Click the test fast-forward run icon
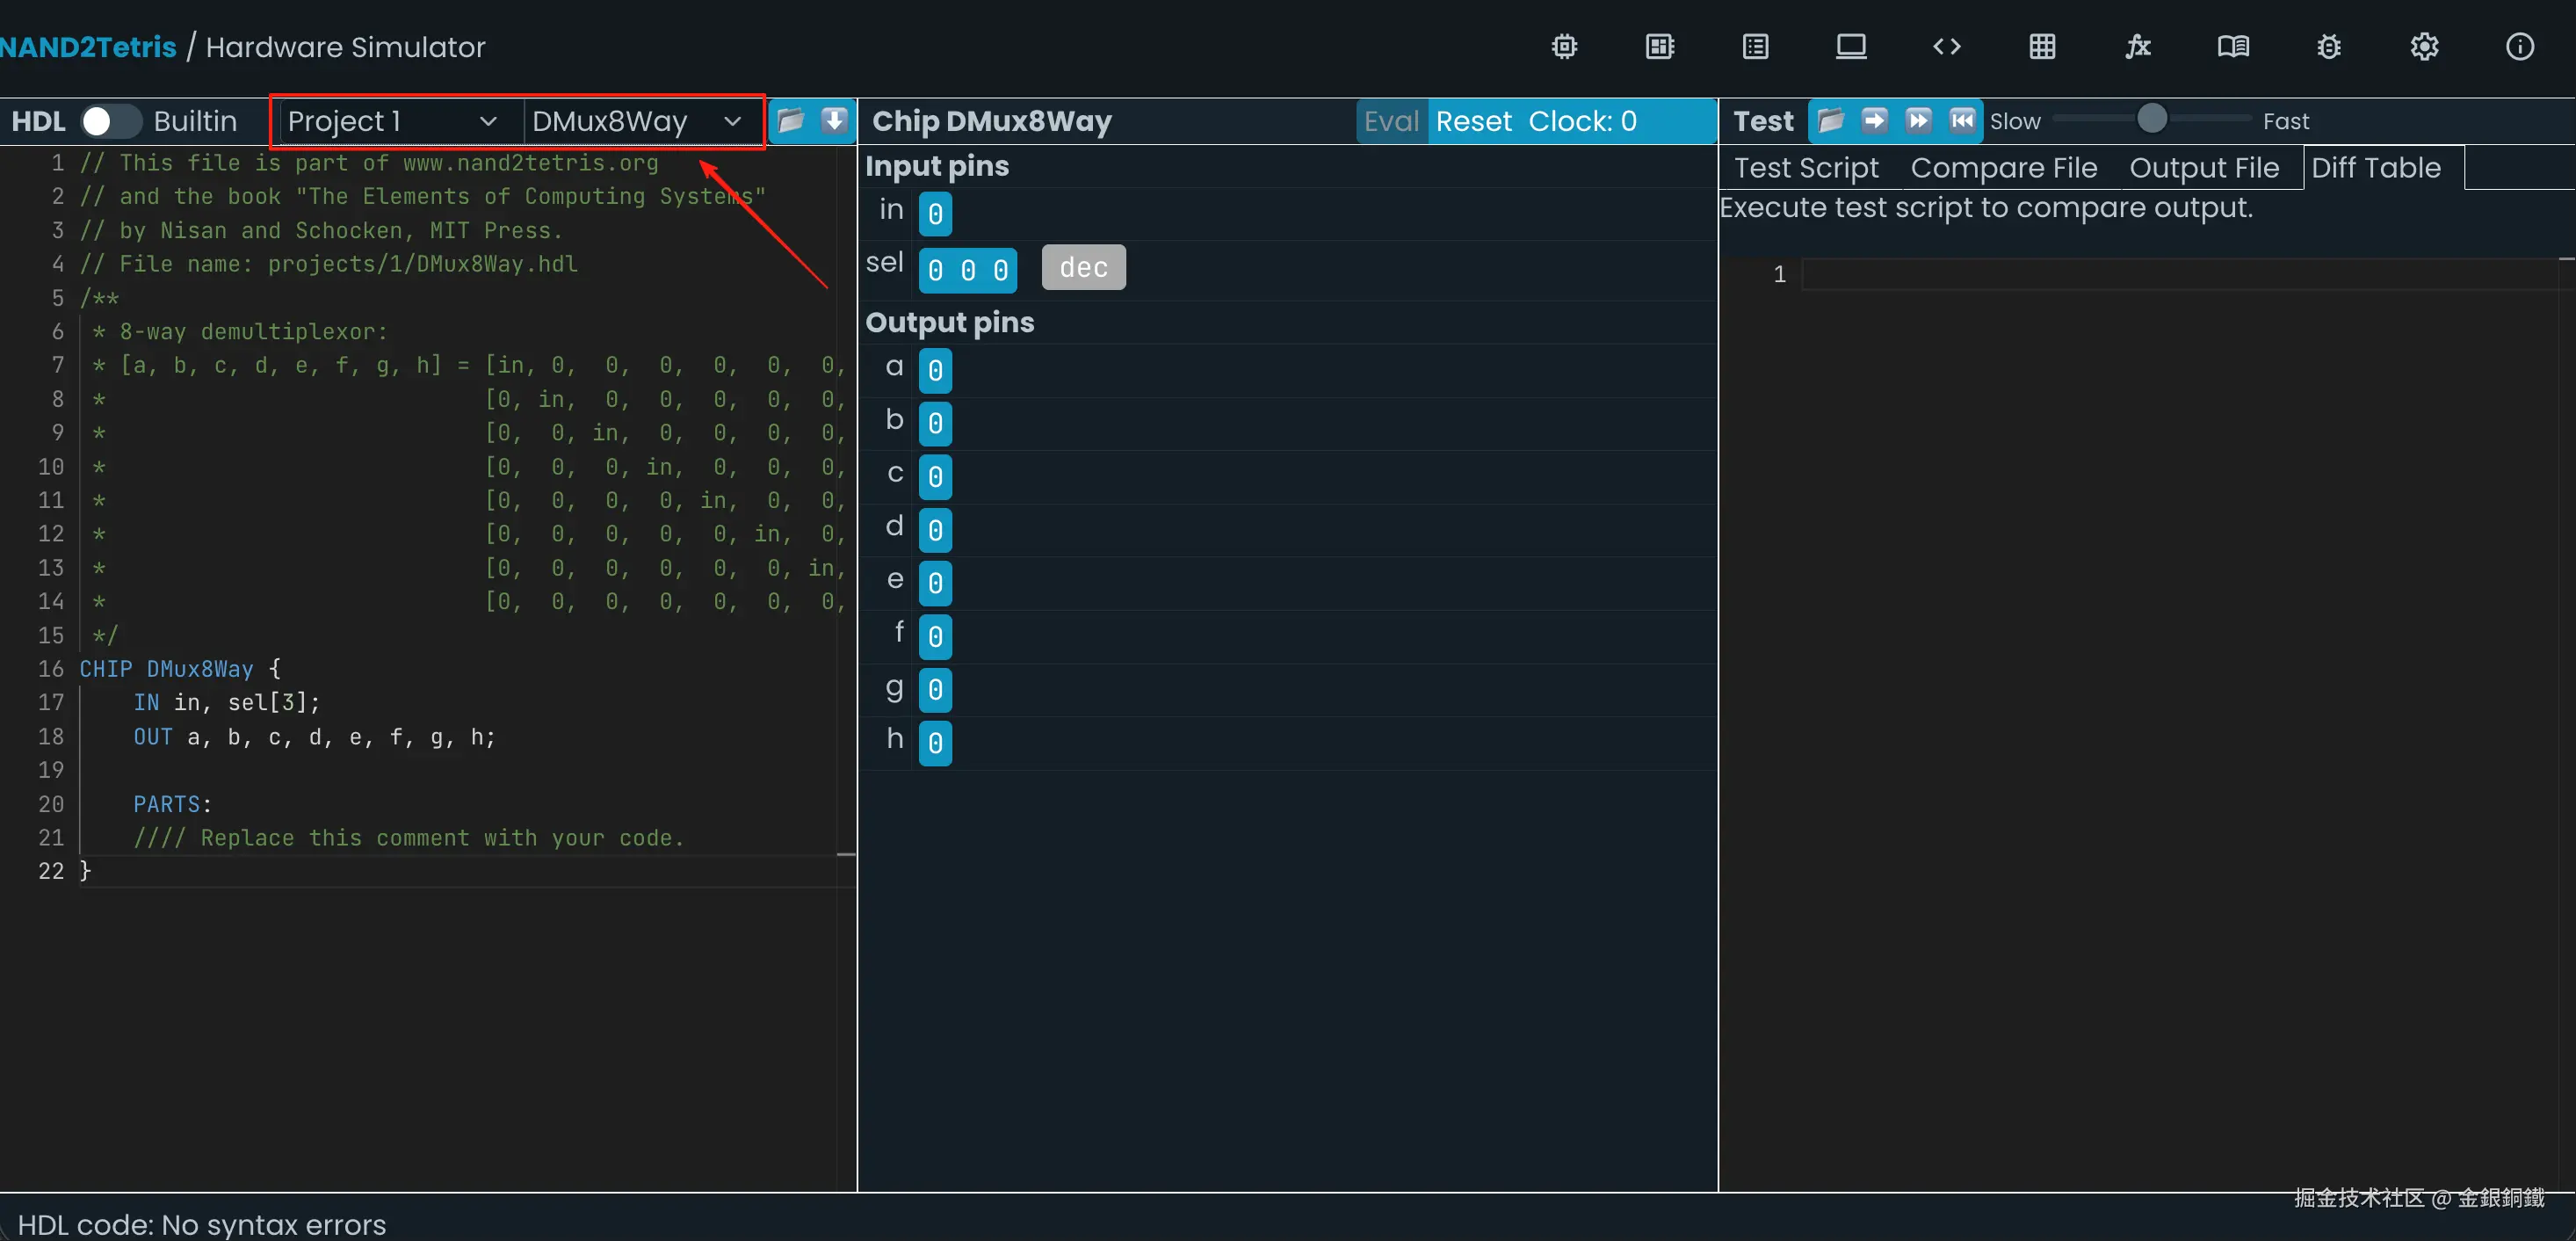The width and height of the screenshot is (2576, 1241). [1918, 121]
